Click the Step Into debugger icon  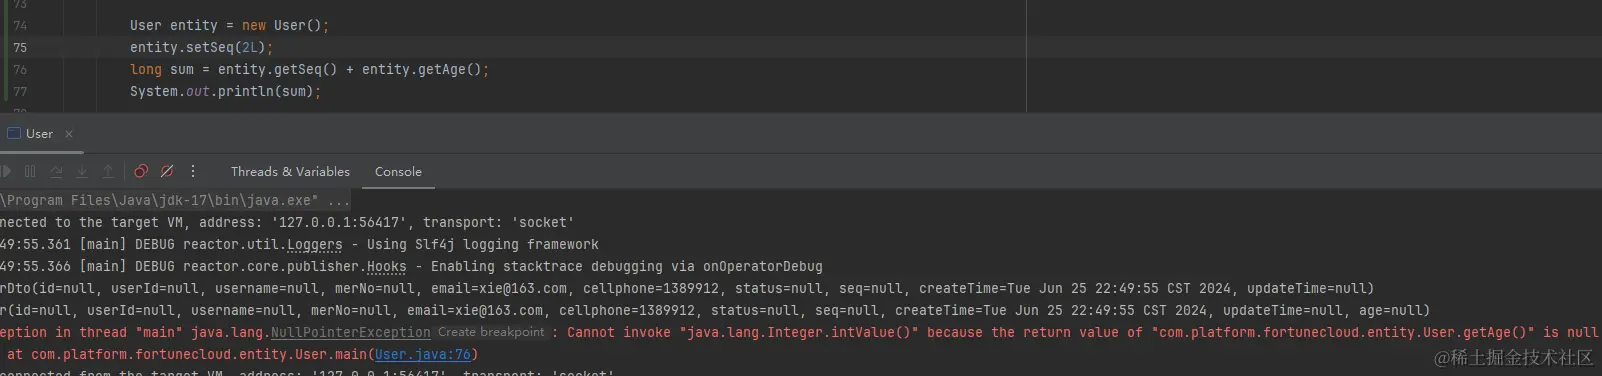click(82, 172)
